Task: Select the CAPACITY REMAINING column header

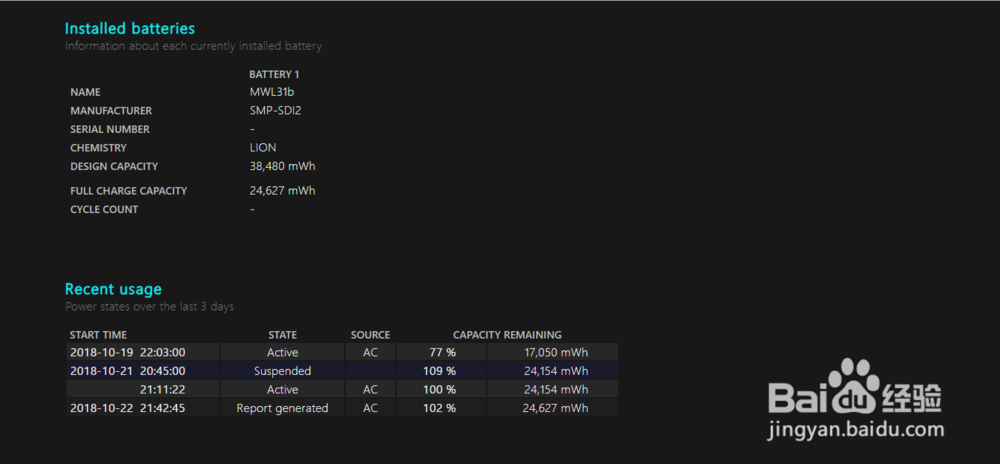Action: click(507, 335)
